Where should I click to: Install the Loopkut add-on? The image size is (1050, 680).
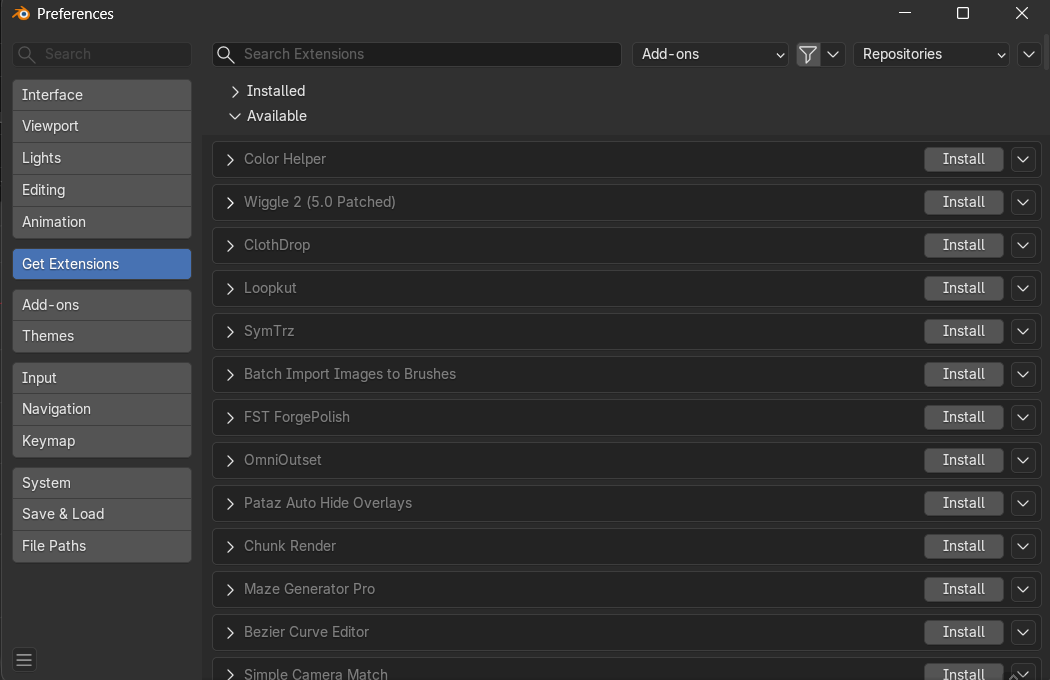[x=964, y=288]
